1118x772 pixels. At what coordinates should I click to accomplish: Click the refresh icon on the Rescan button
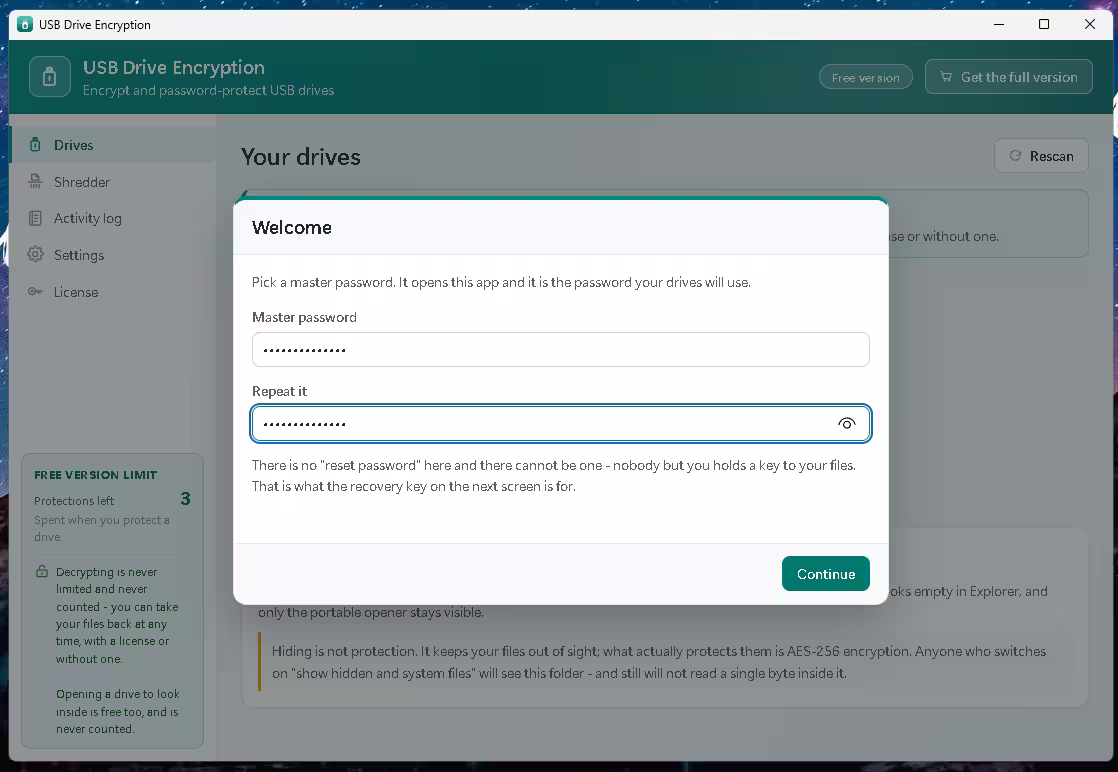coord(1015,155)
